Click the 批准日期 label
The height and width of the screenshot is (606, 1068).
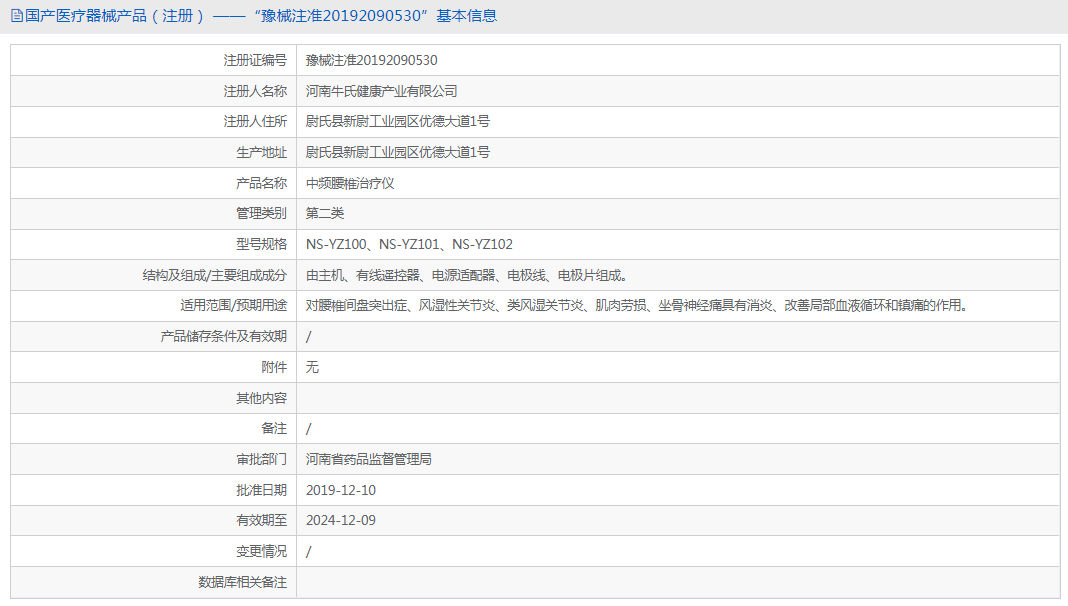[x=262, y=490]
